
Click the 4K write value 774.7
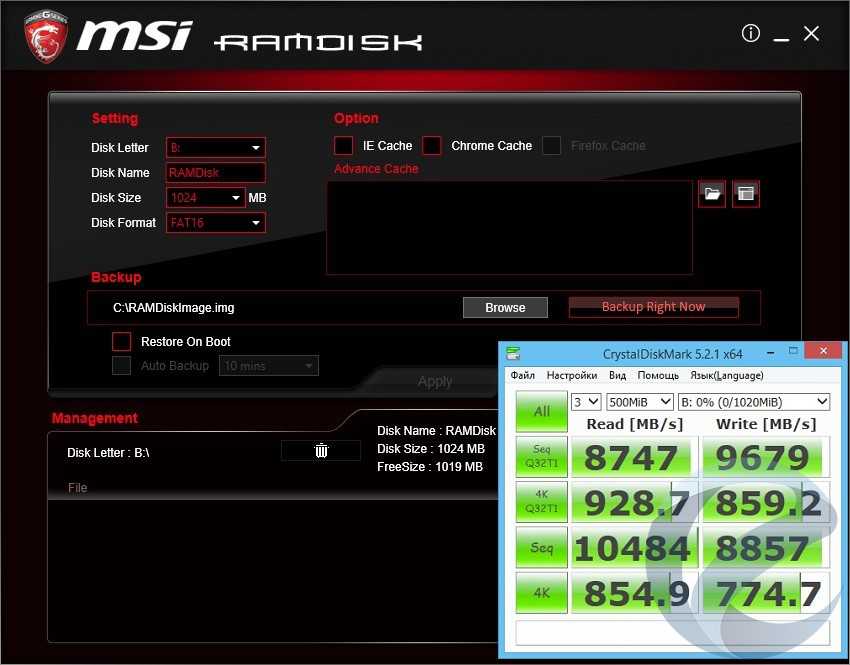pos(766,593)
